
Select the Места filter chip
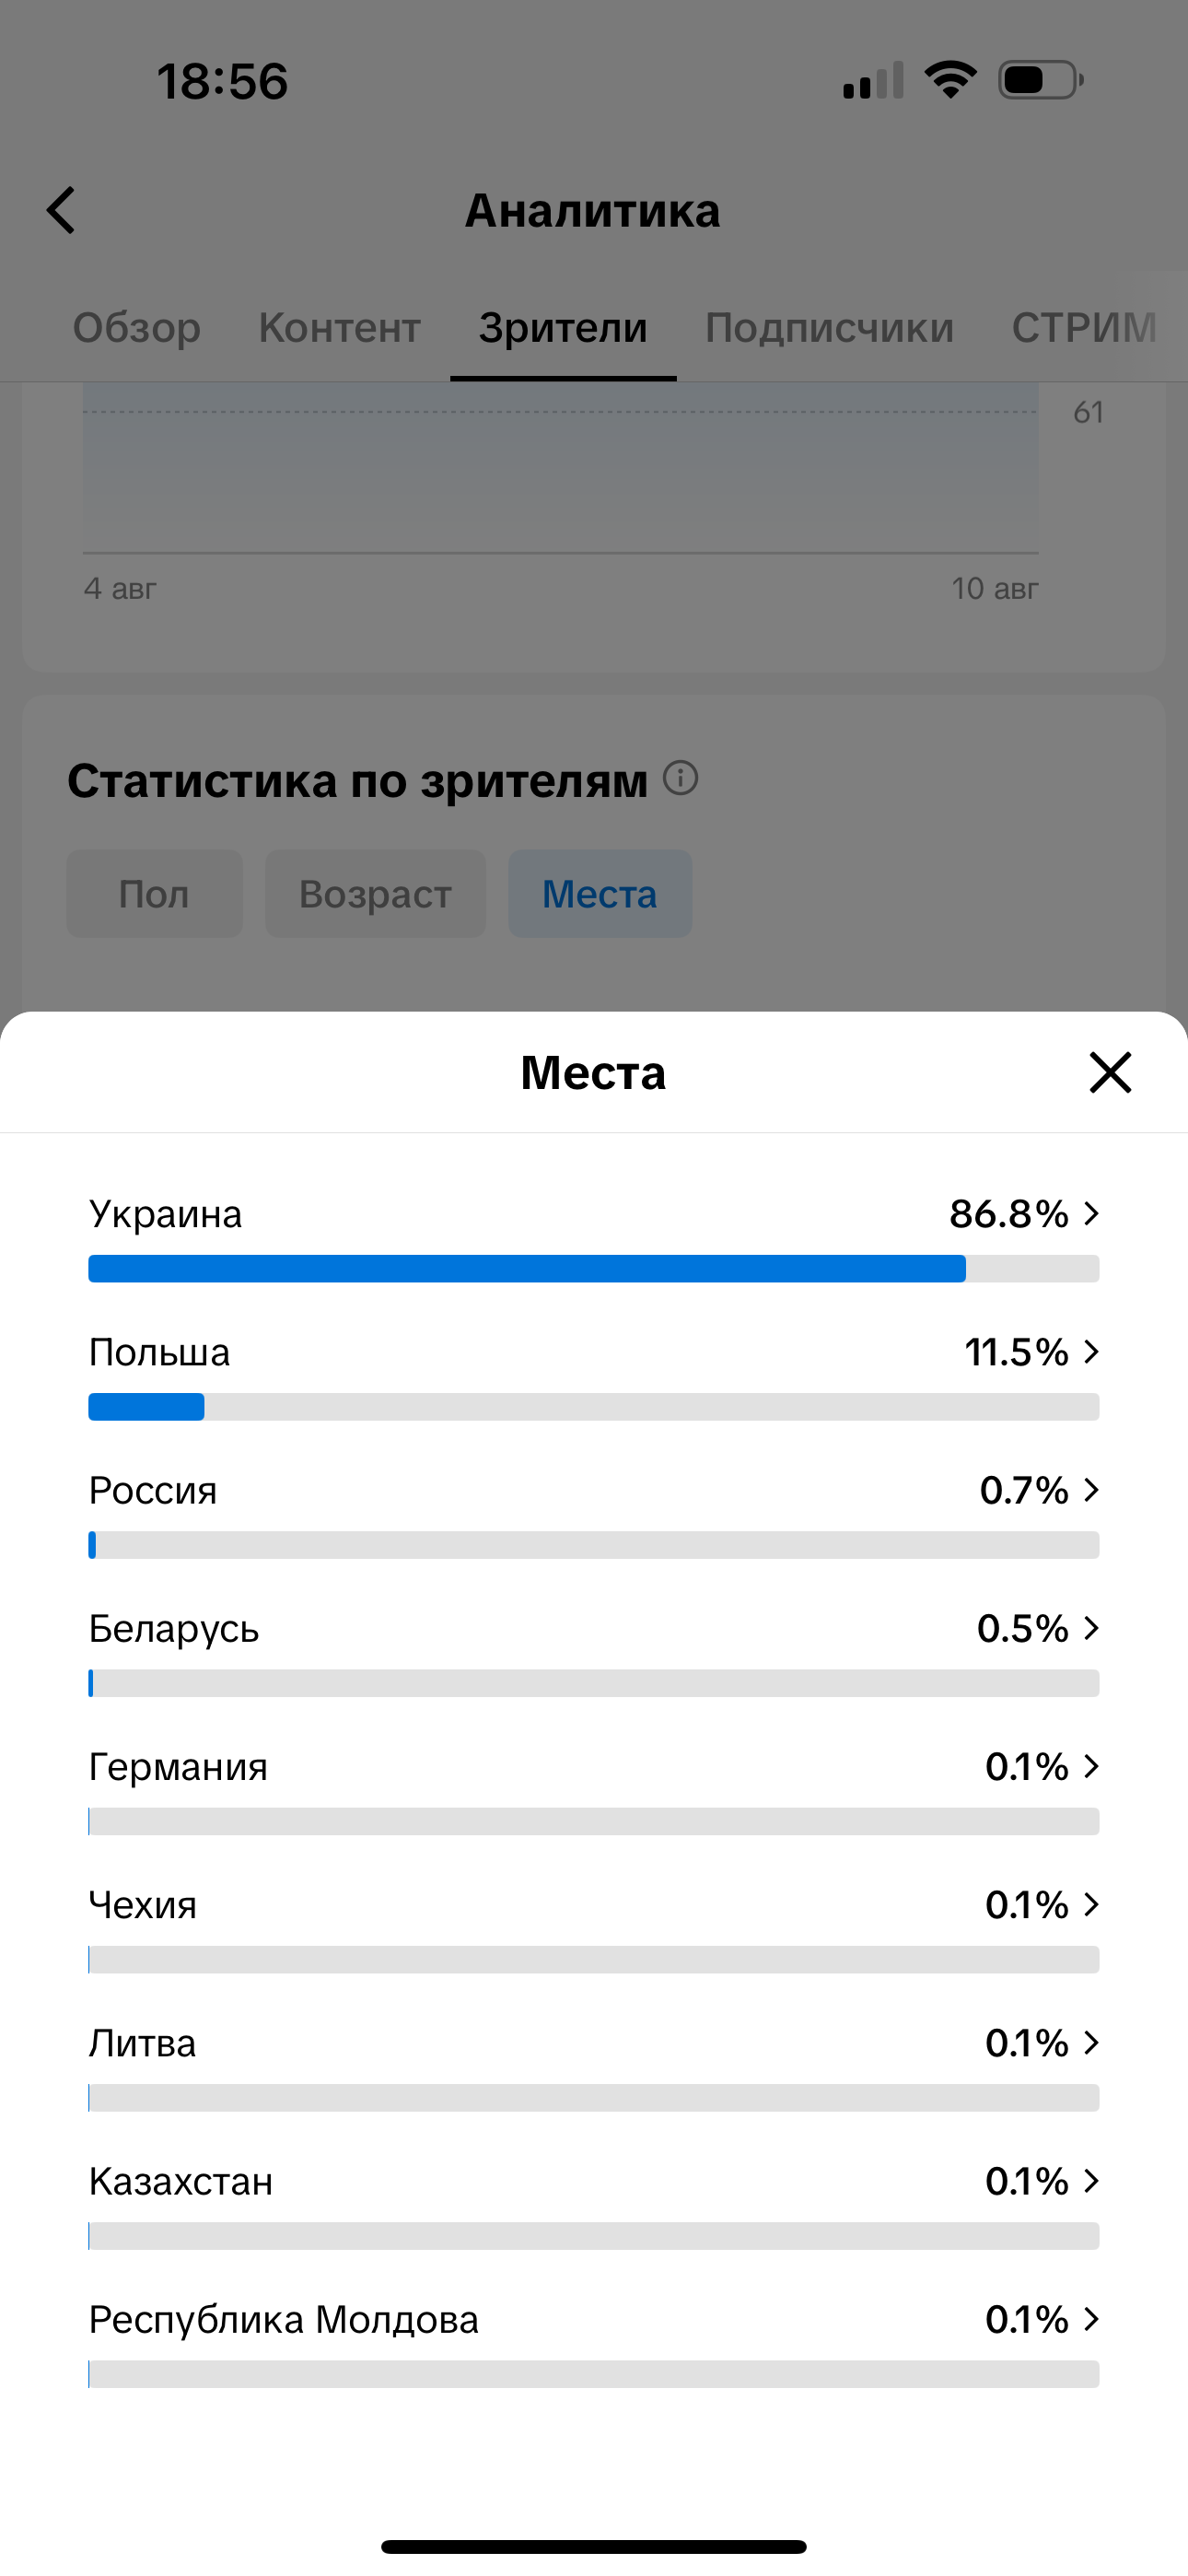click(600, 894)
